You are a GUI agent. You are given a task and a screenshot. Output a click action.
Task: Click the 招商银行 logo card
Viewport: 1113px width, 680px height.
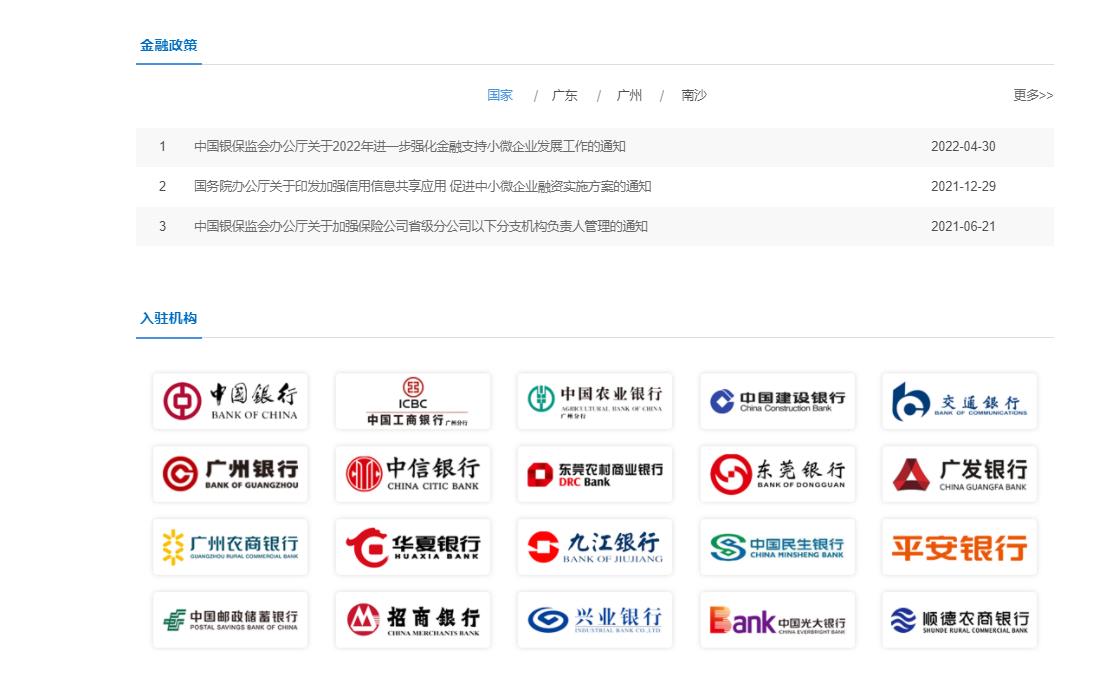point(413,620)
